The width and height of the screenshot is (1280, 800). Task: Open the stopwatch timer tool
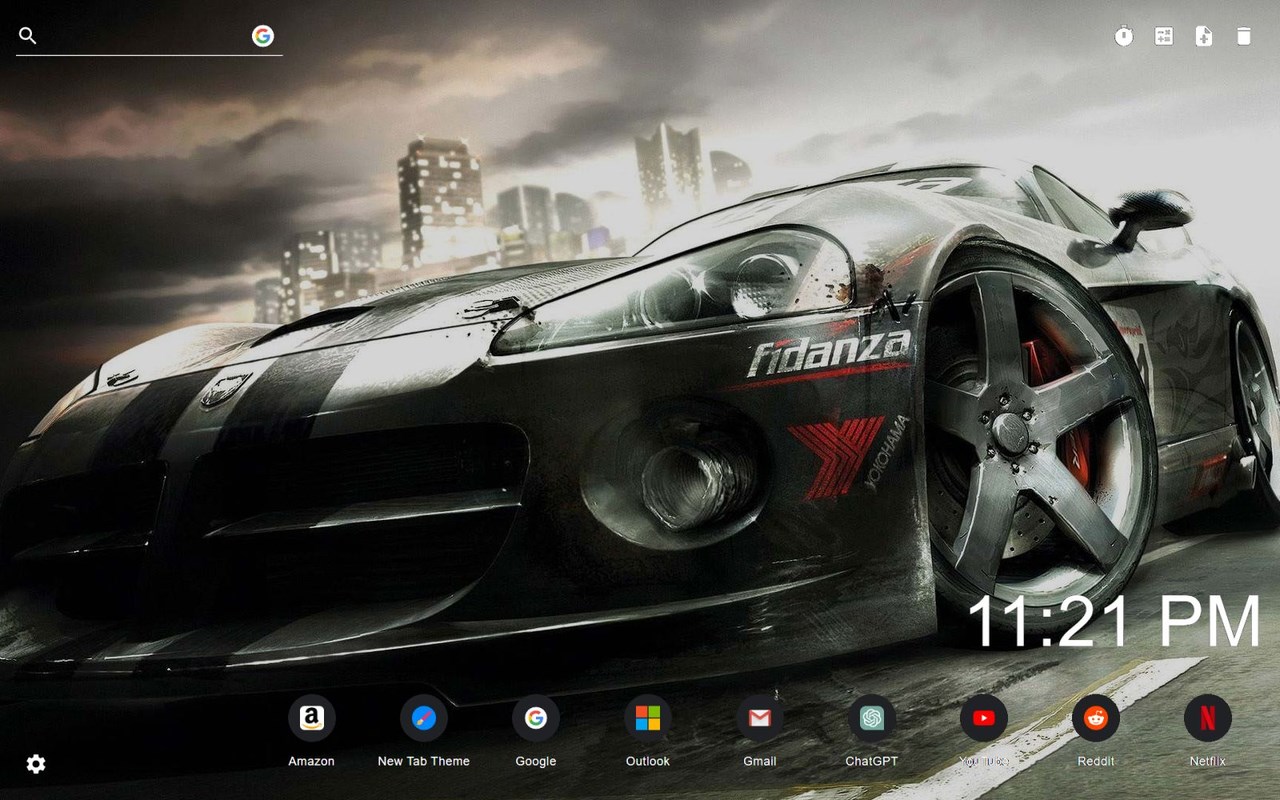1124,37
